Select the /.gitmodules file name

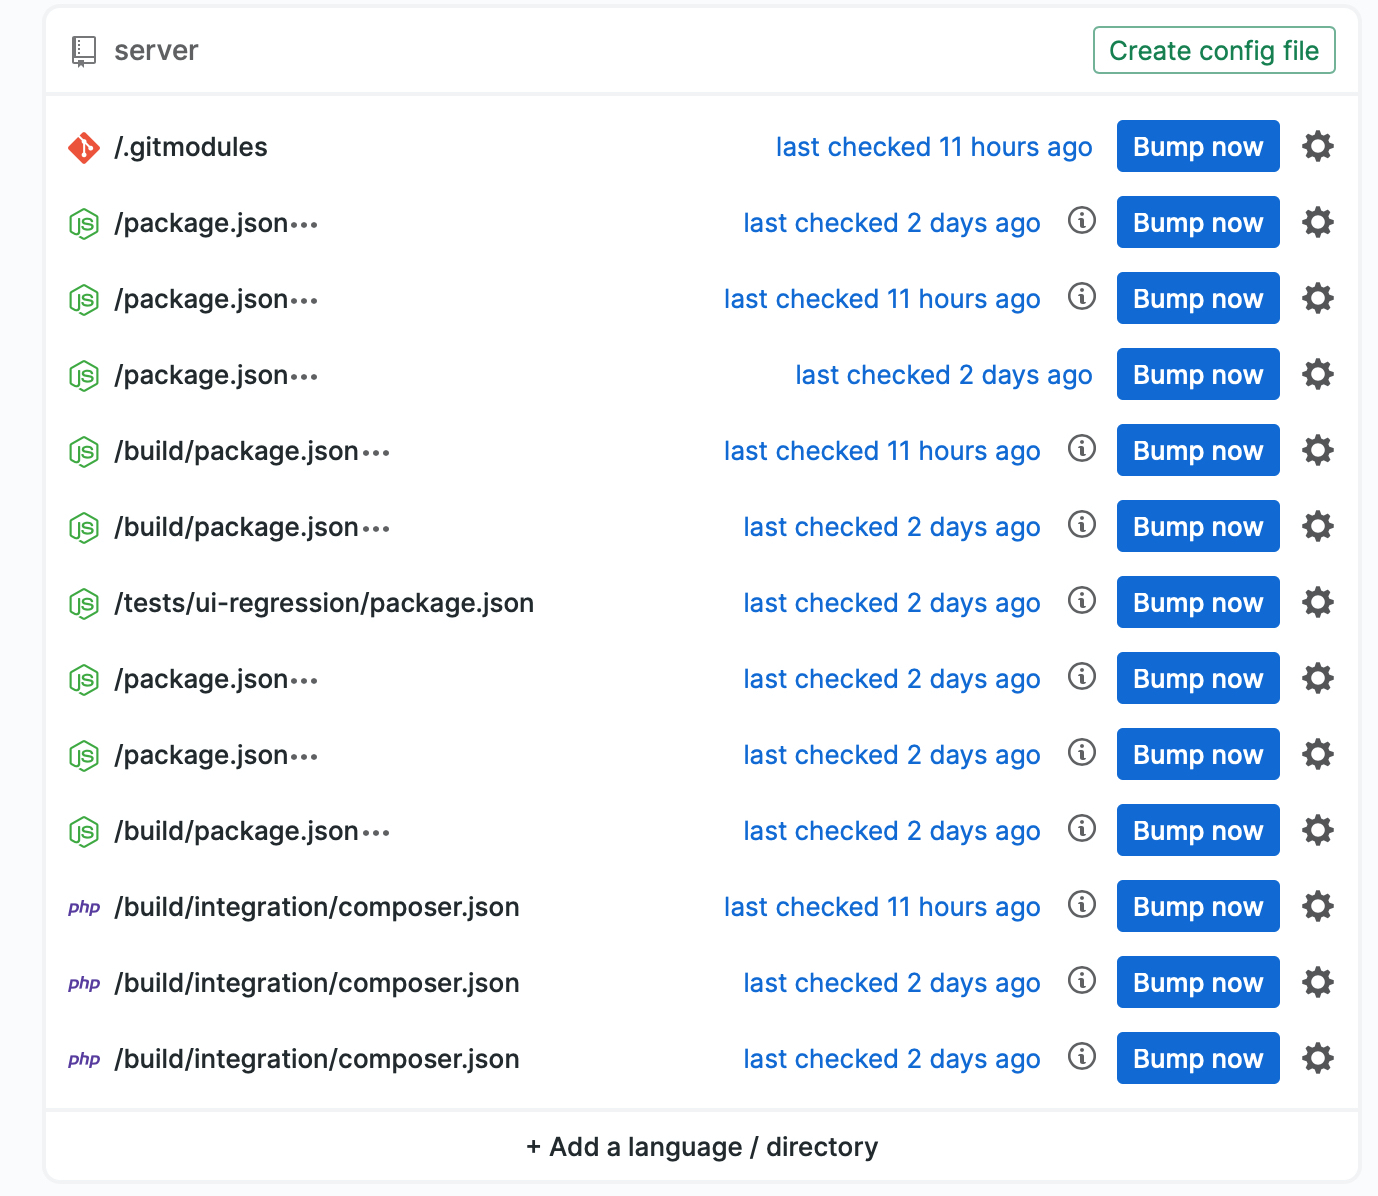click(x=191, y=147)
